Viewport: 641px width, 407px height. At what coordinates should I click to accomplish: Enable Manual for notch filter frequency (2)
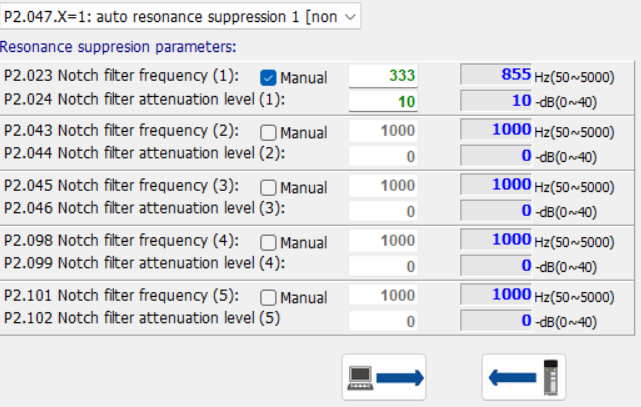pyautogui.click(x=268, y=132)
